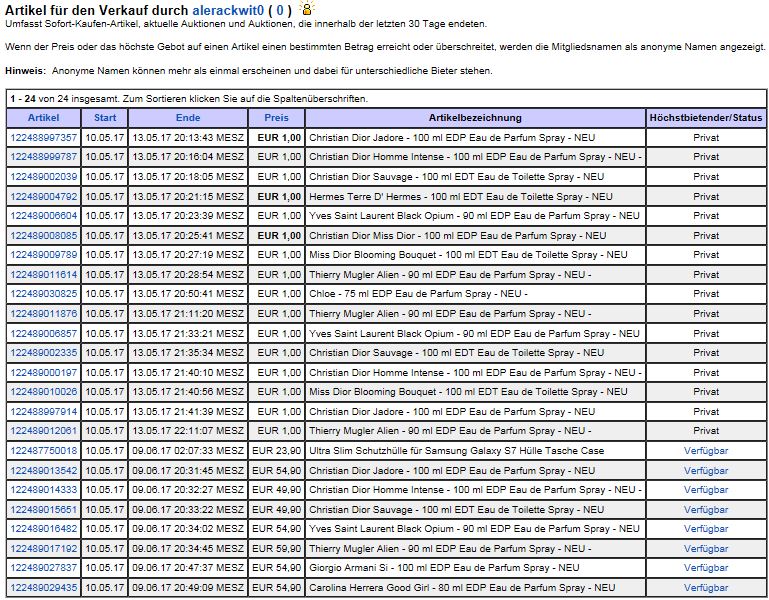Select title Hermes Terre D' Hermes
Screen dimensions: 769x600
click(x=461, y=197)
